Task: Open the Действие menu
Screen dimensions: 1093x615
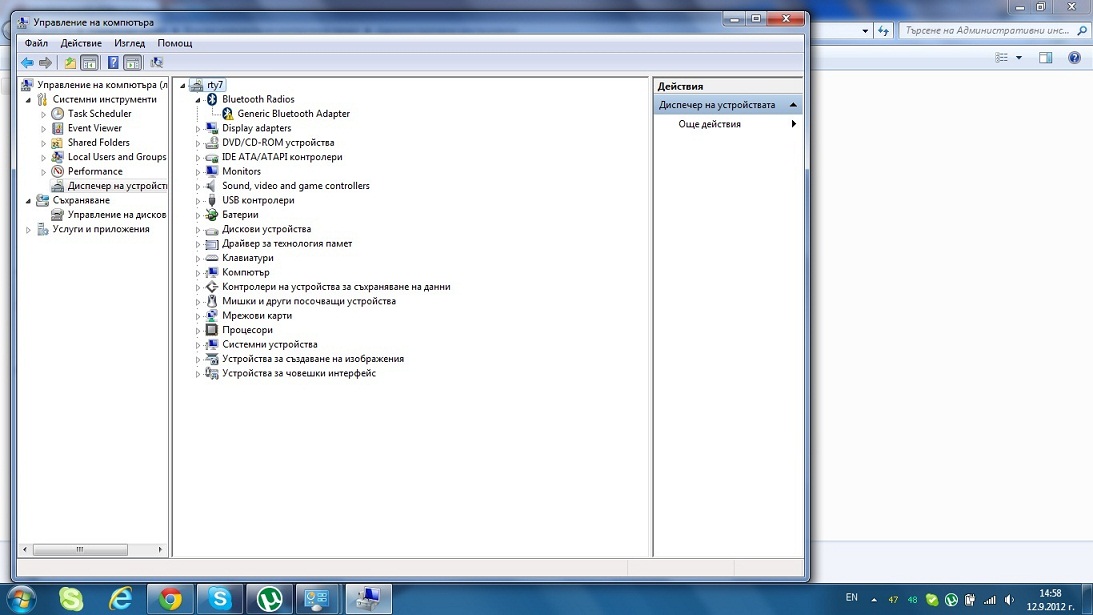Action: point(81,43)
